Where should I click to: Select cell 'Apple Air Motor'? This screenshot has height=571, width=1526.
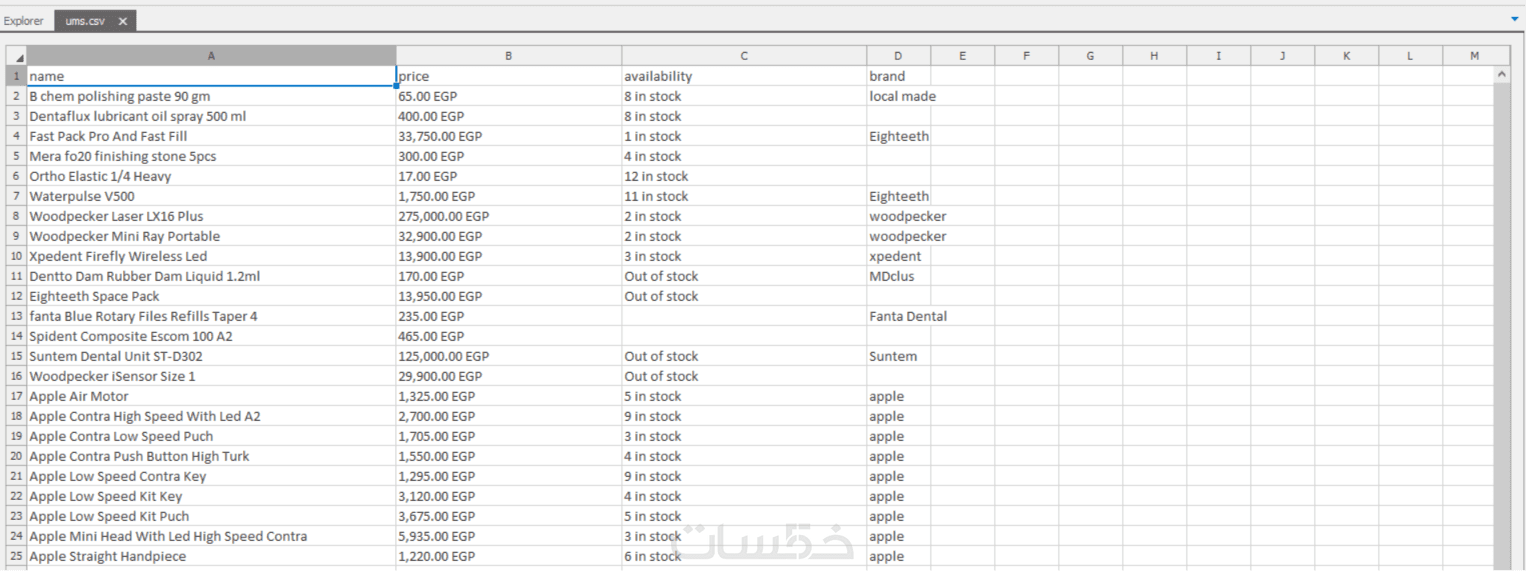pyautogui.click(x=211, y=396)
